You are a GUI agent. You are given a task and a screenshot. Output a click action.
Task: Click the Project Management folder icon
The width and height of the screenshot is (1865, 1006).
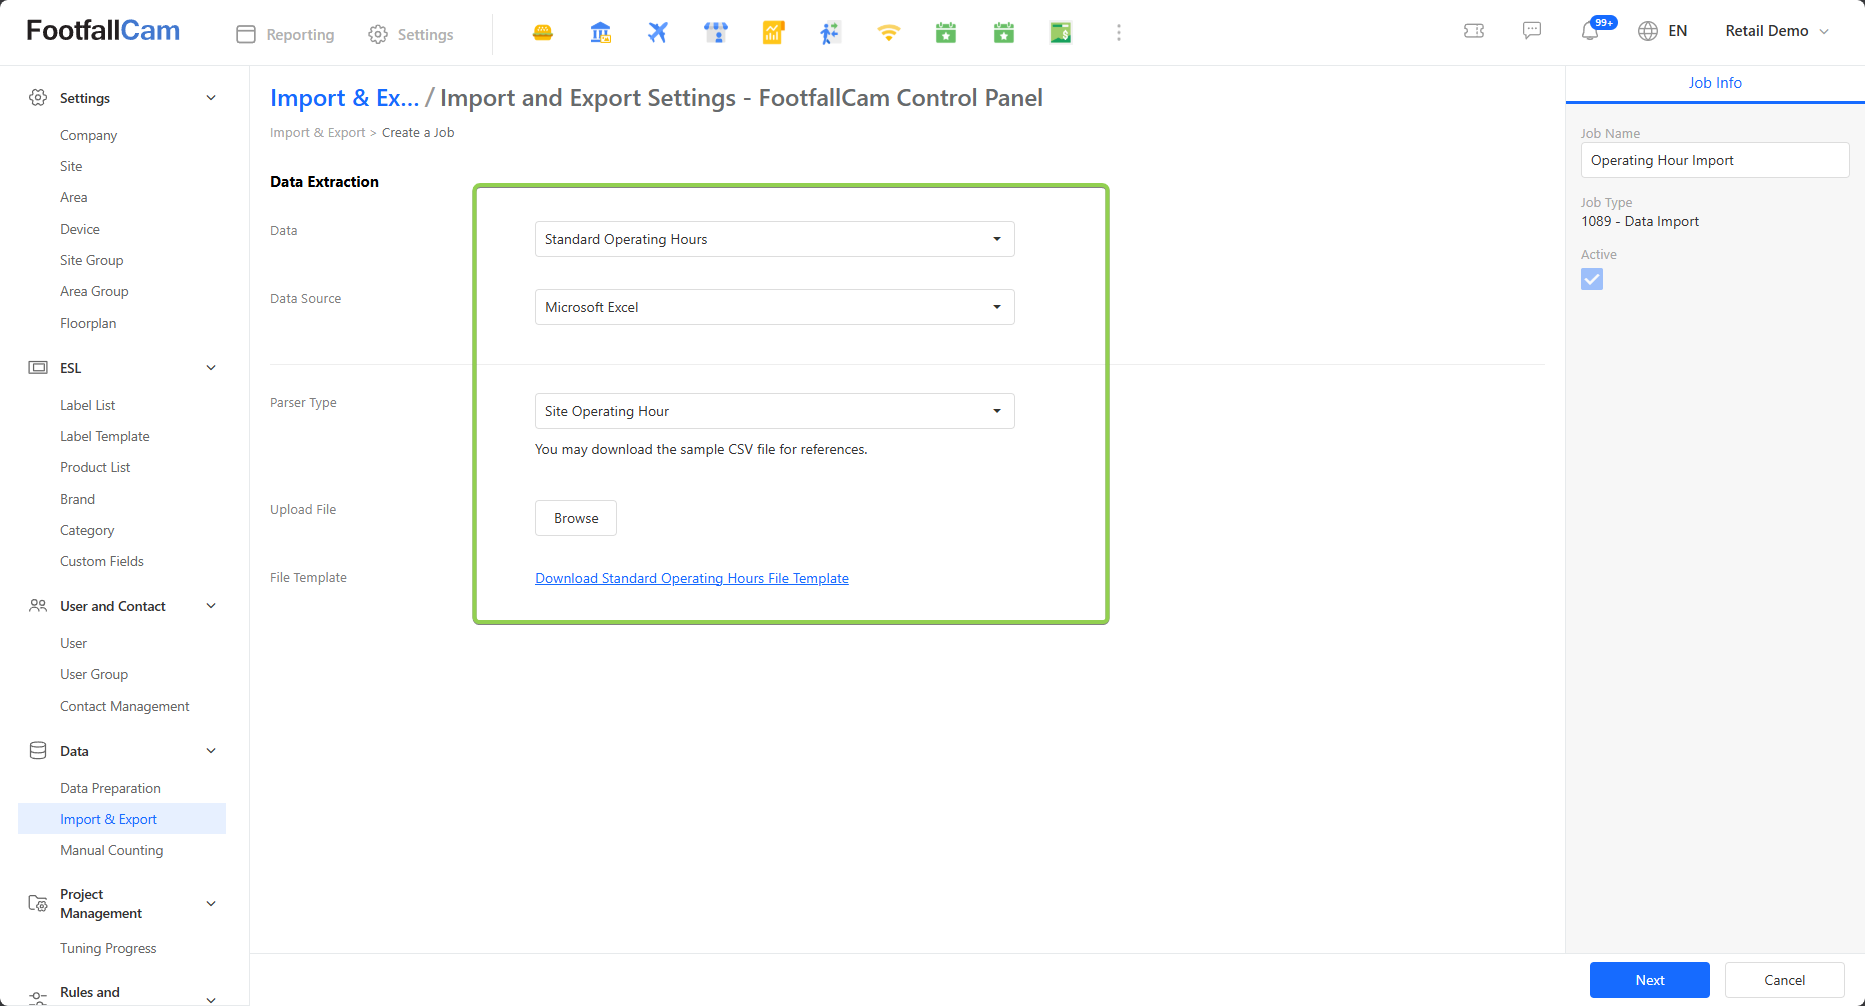(38, 903)
